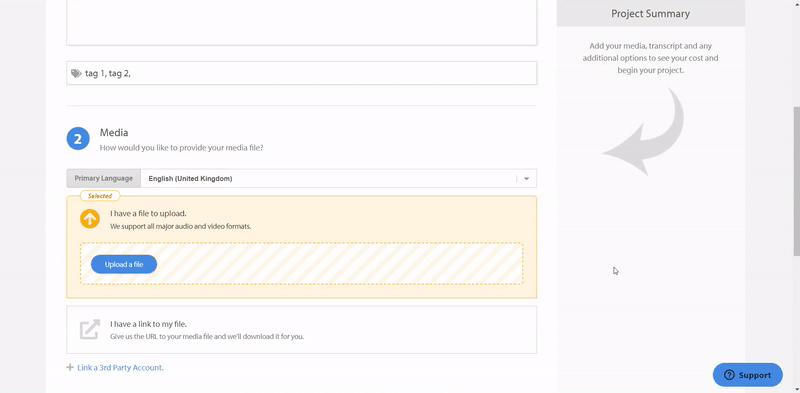The image size is (800, 393).
Task: Open the Support chat button
Action: (x=747, y=375)
